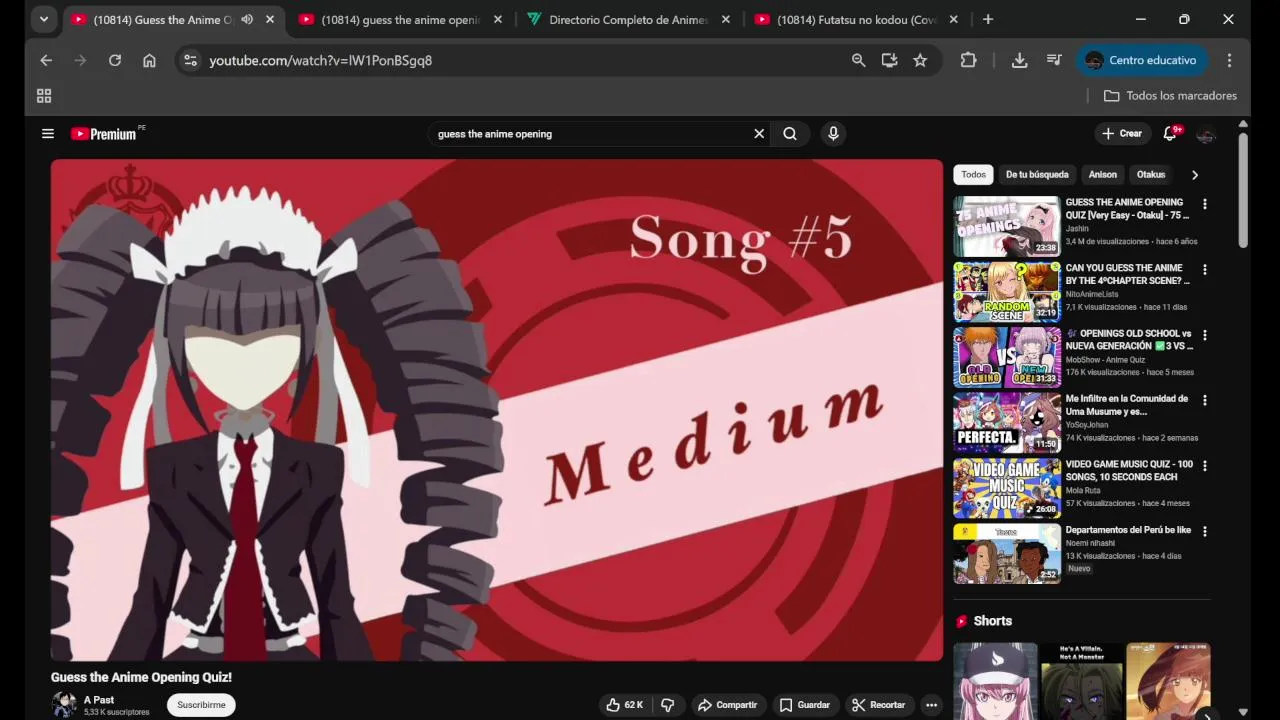Open options for GUESS THE ANIME OPENING QUIZ video
The width and height of the screenshot is (1280, 720).
pyautogui.click(x=1204, y=204)
